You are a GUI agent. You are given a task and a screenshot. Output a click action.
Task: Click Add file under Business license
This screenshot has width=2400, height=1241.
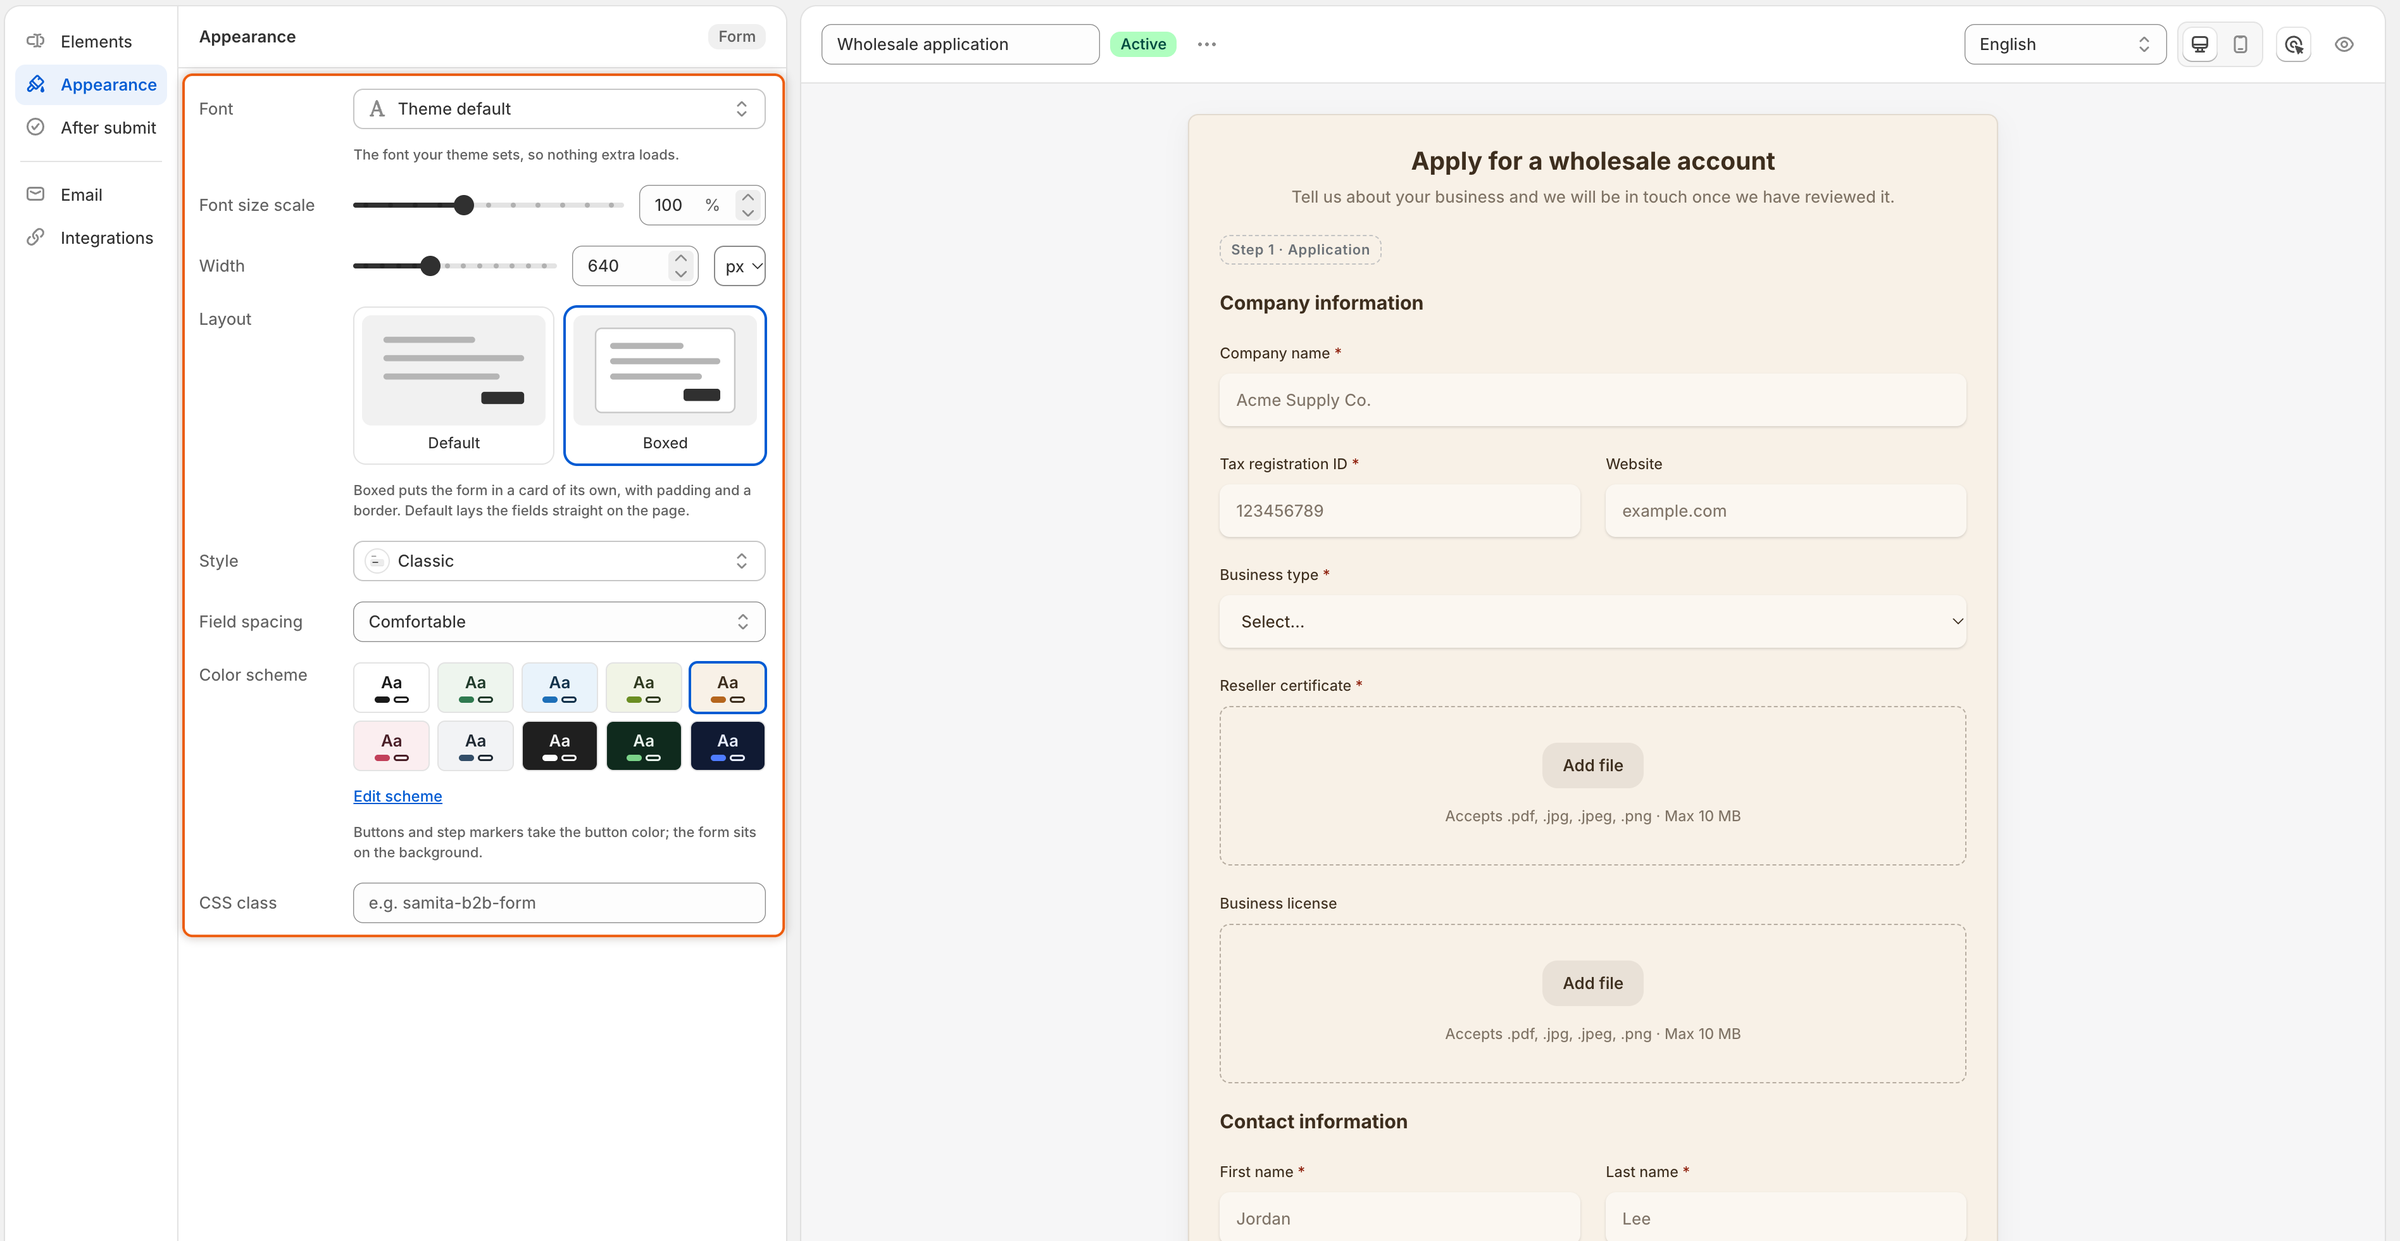(1592, 983)
